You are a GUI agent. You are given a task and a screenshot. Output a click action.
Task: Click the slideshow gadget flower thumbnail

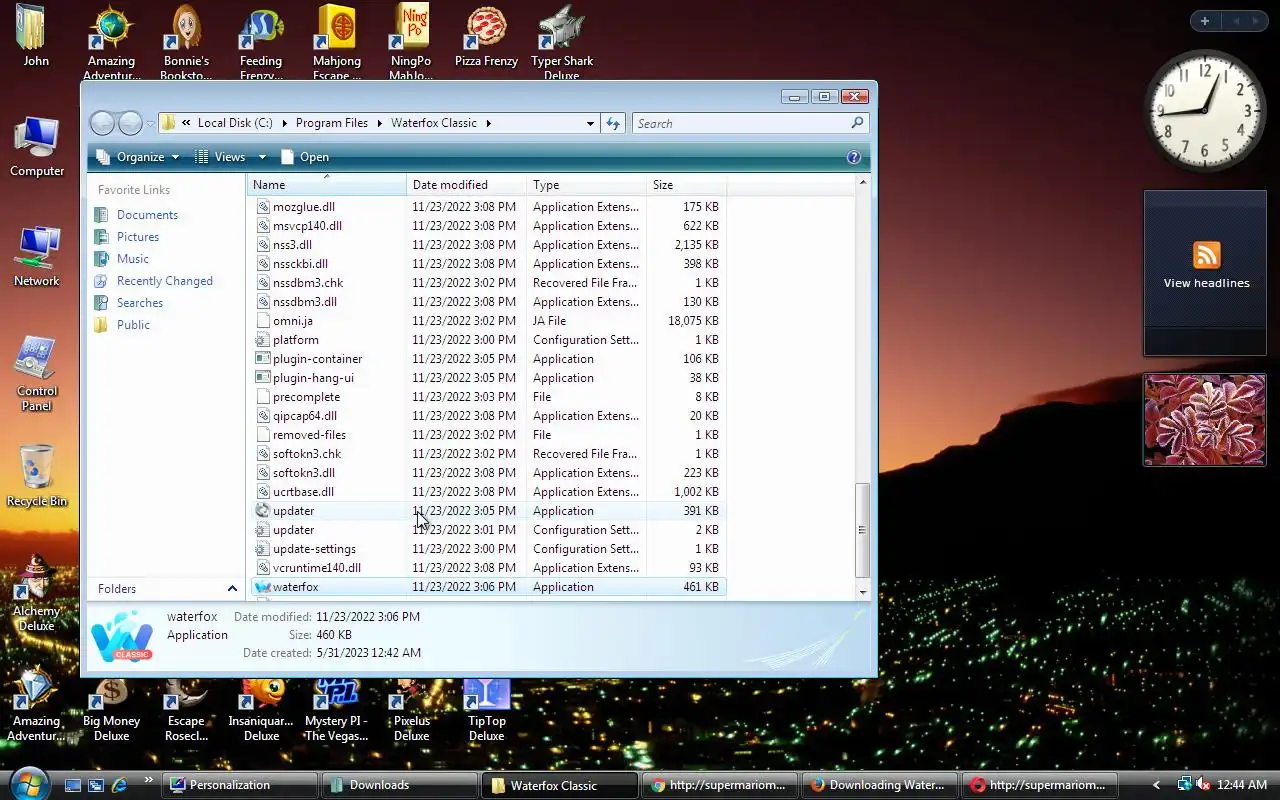coord(1205,420)
